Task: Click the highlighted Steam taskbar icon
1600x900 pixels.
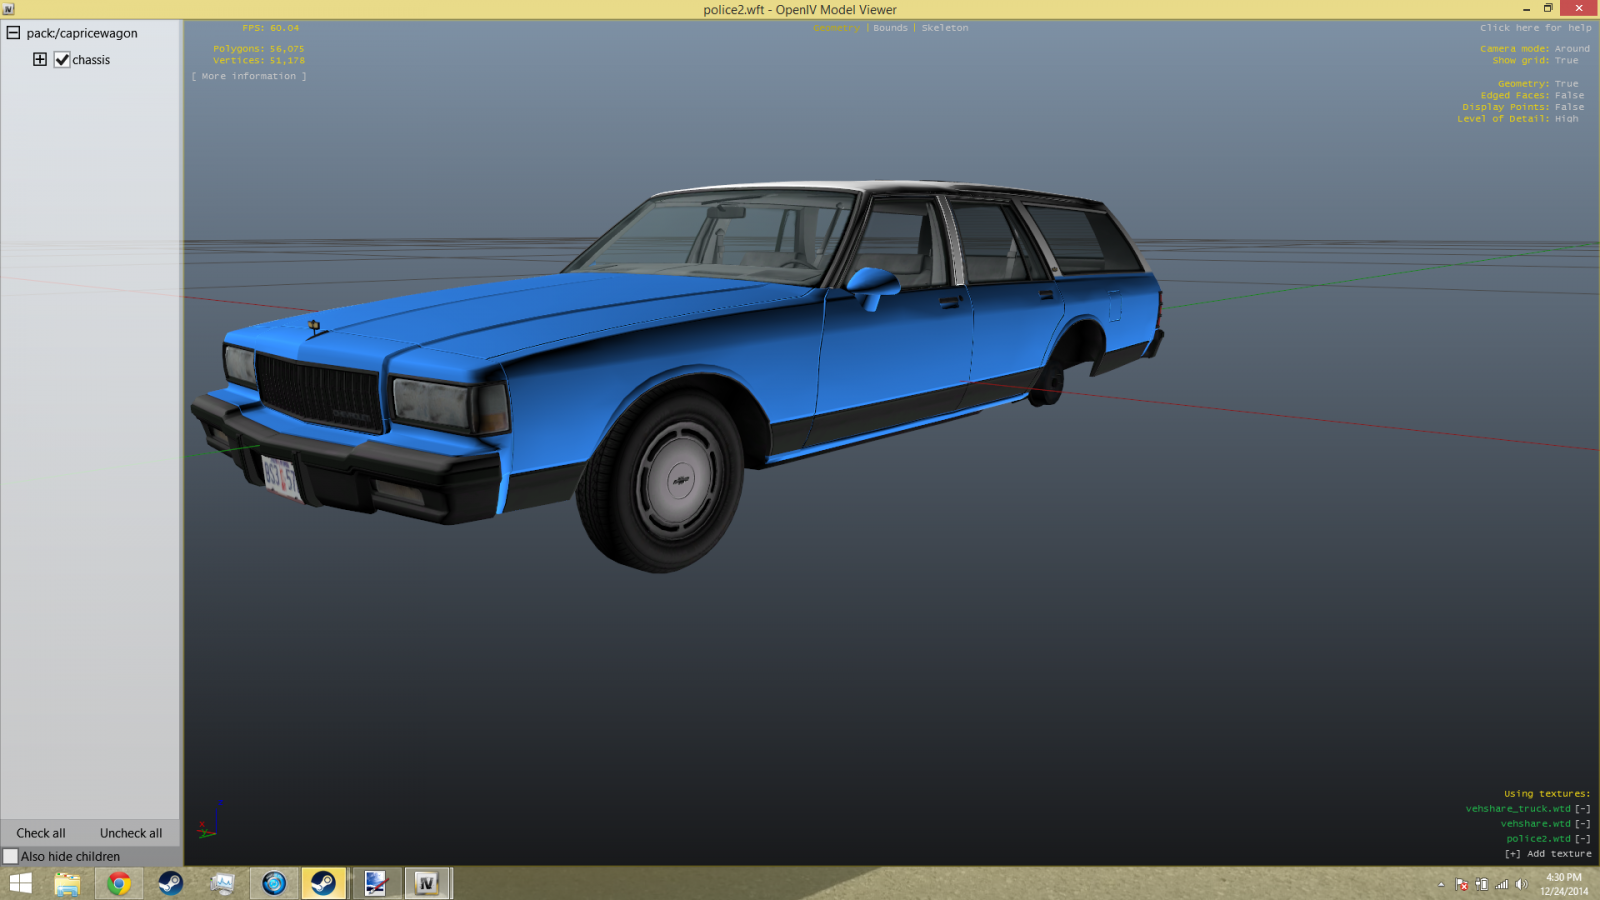Action: pyautogui.click(x=323, y=883)
